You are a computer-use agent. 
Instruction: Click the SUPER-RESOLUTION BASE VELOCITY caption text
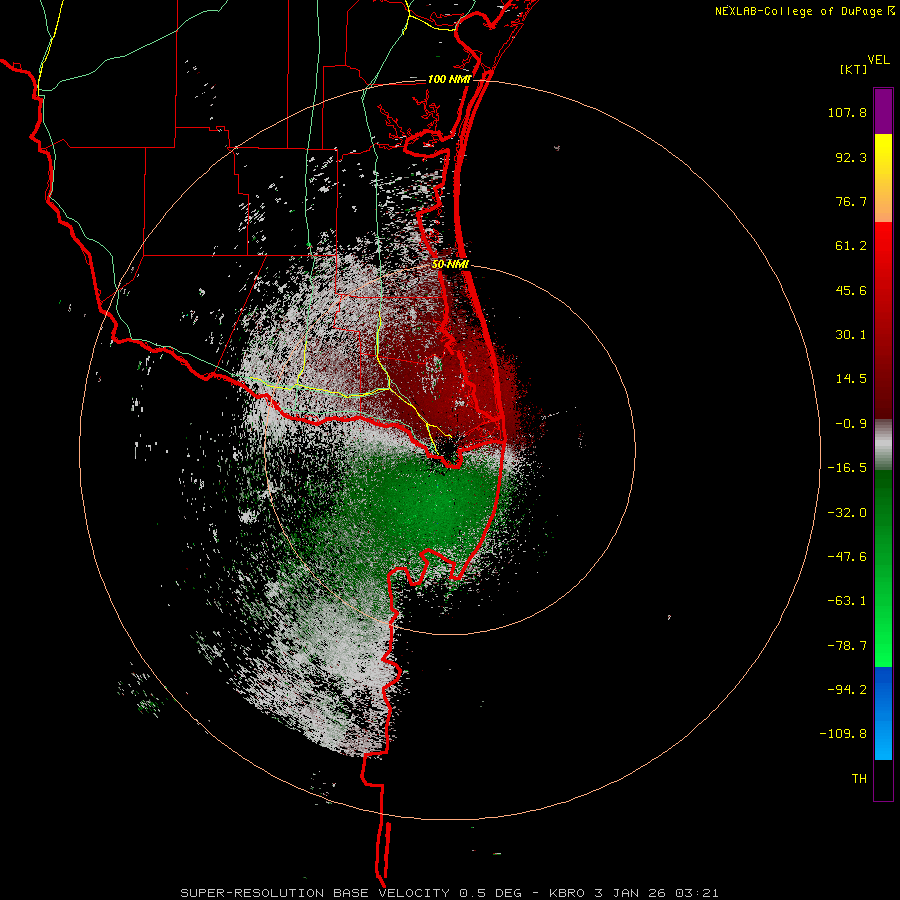315,893
